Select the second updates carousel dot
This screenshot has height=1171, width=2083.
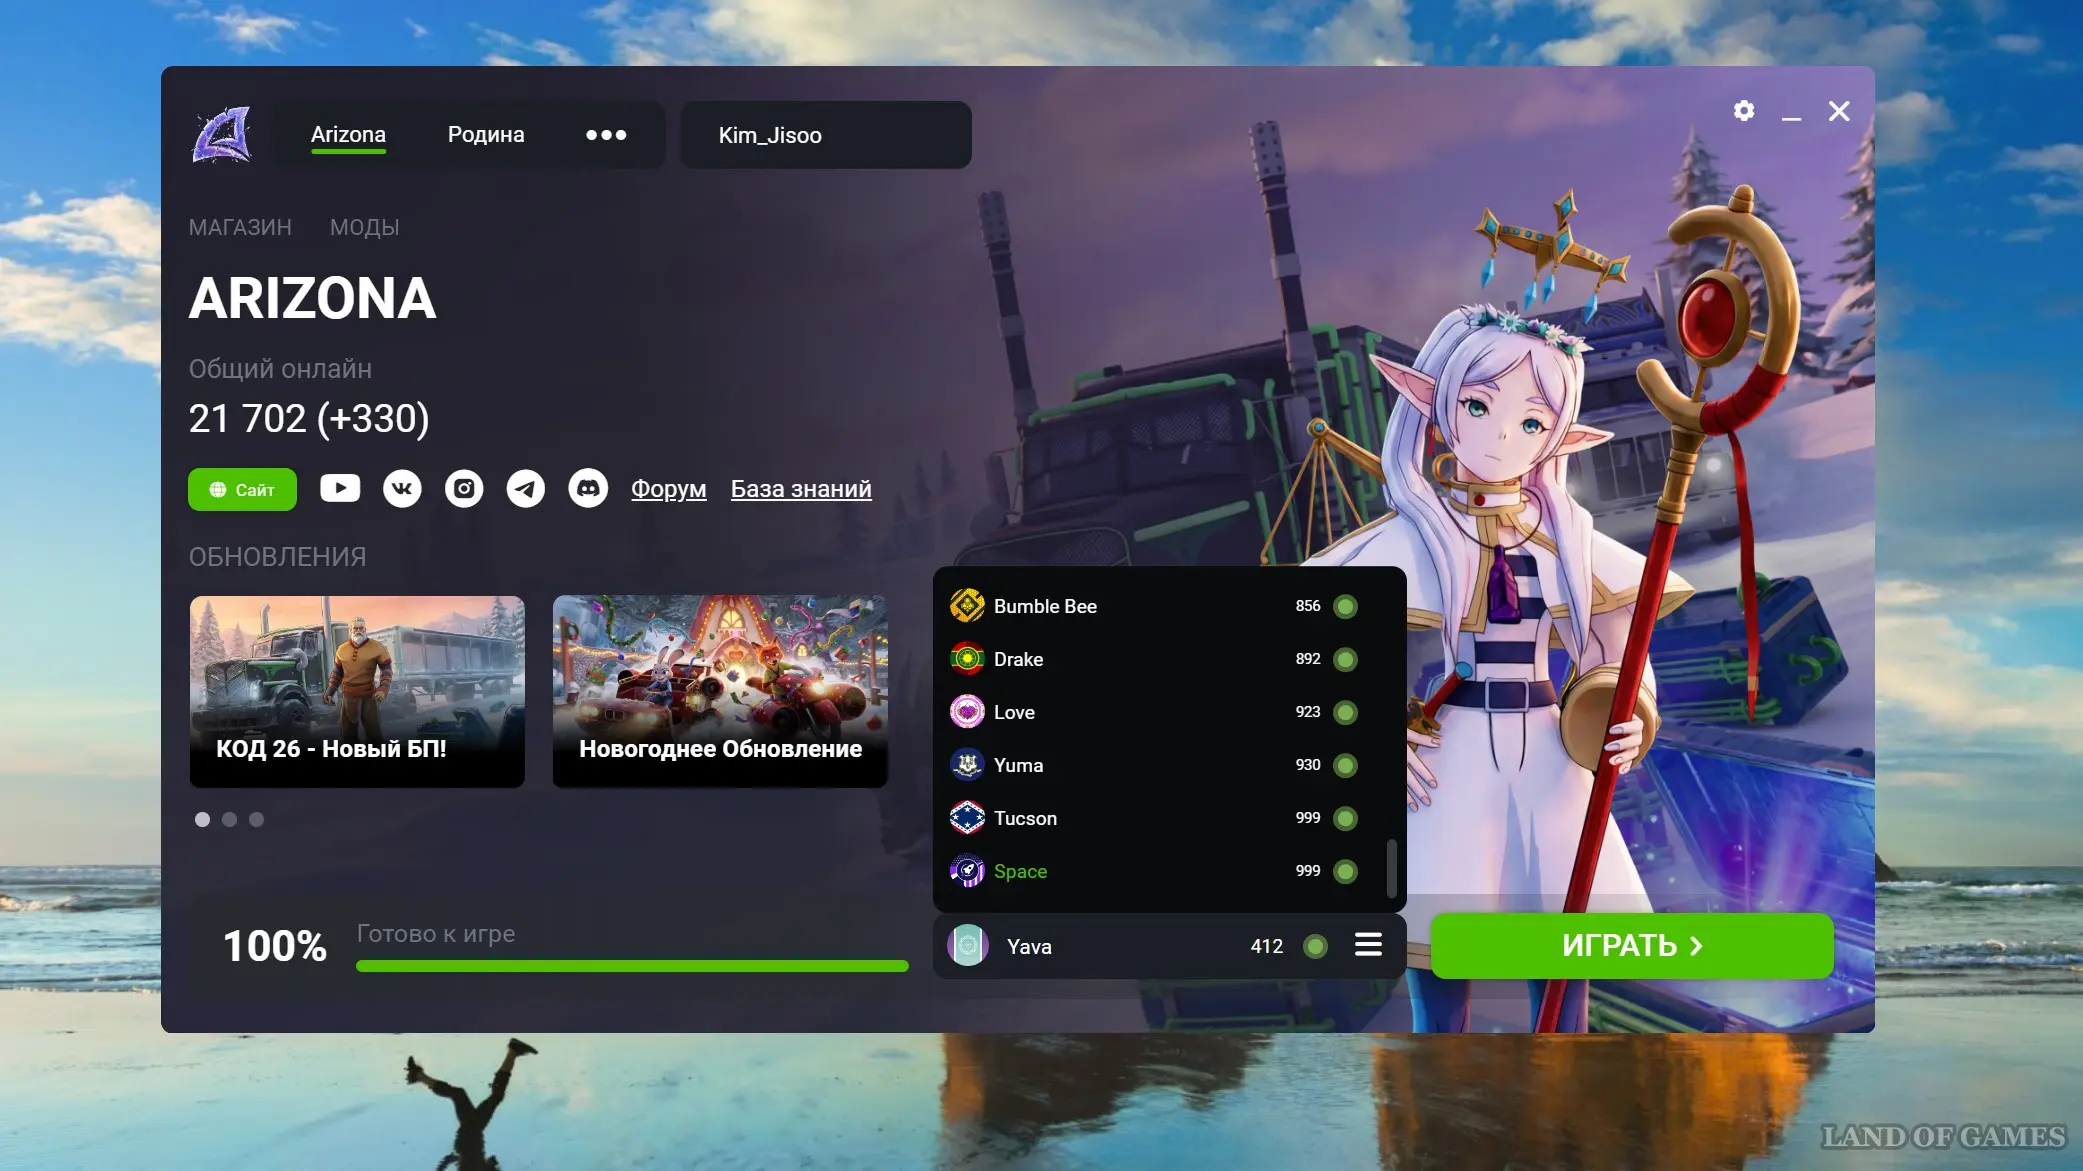229,819
